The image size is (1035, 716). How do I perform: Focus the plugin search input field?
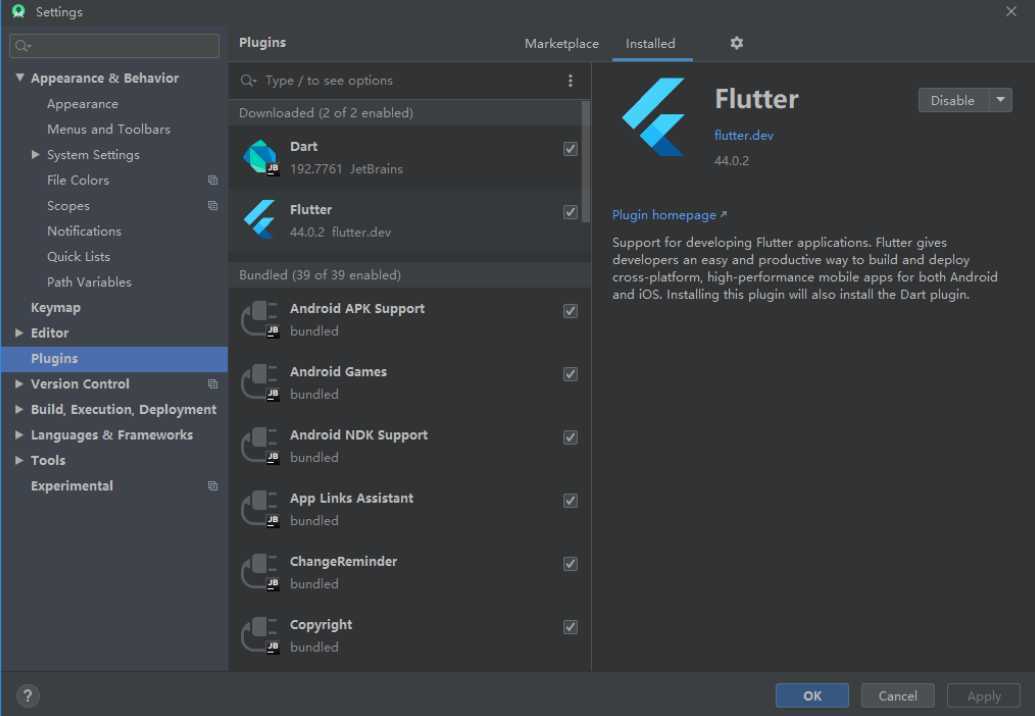[409, 81]
